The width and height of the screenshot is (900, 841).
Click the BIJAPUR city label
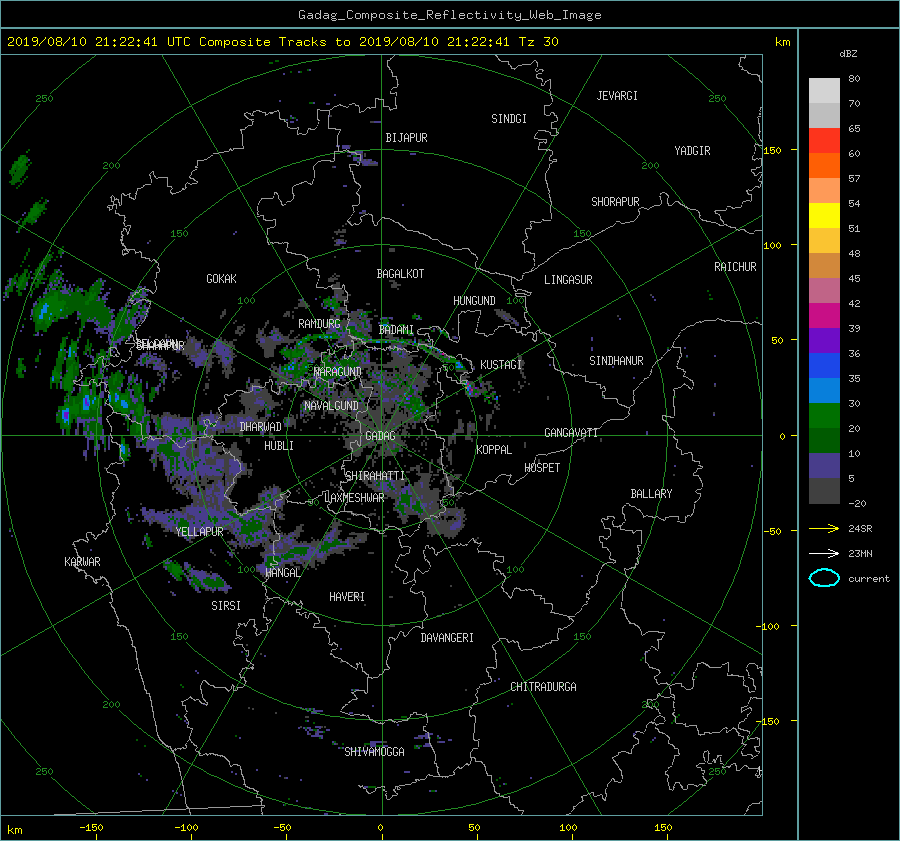[x=406, y=138]
